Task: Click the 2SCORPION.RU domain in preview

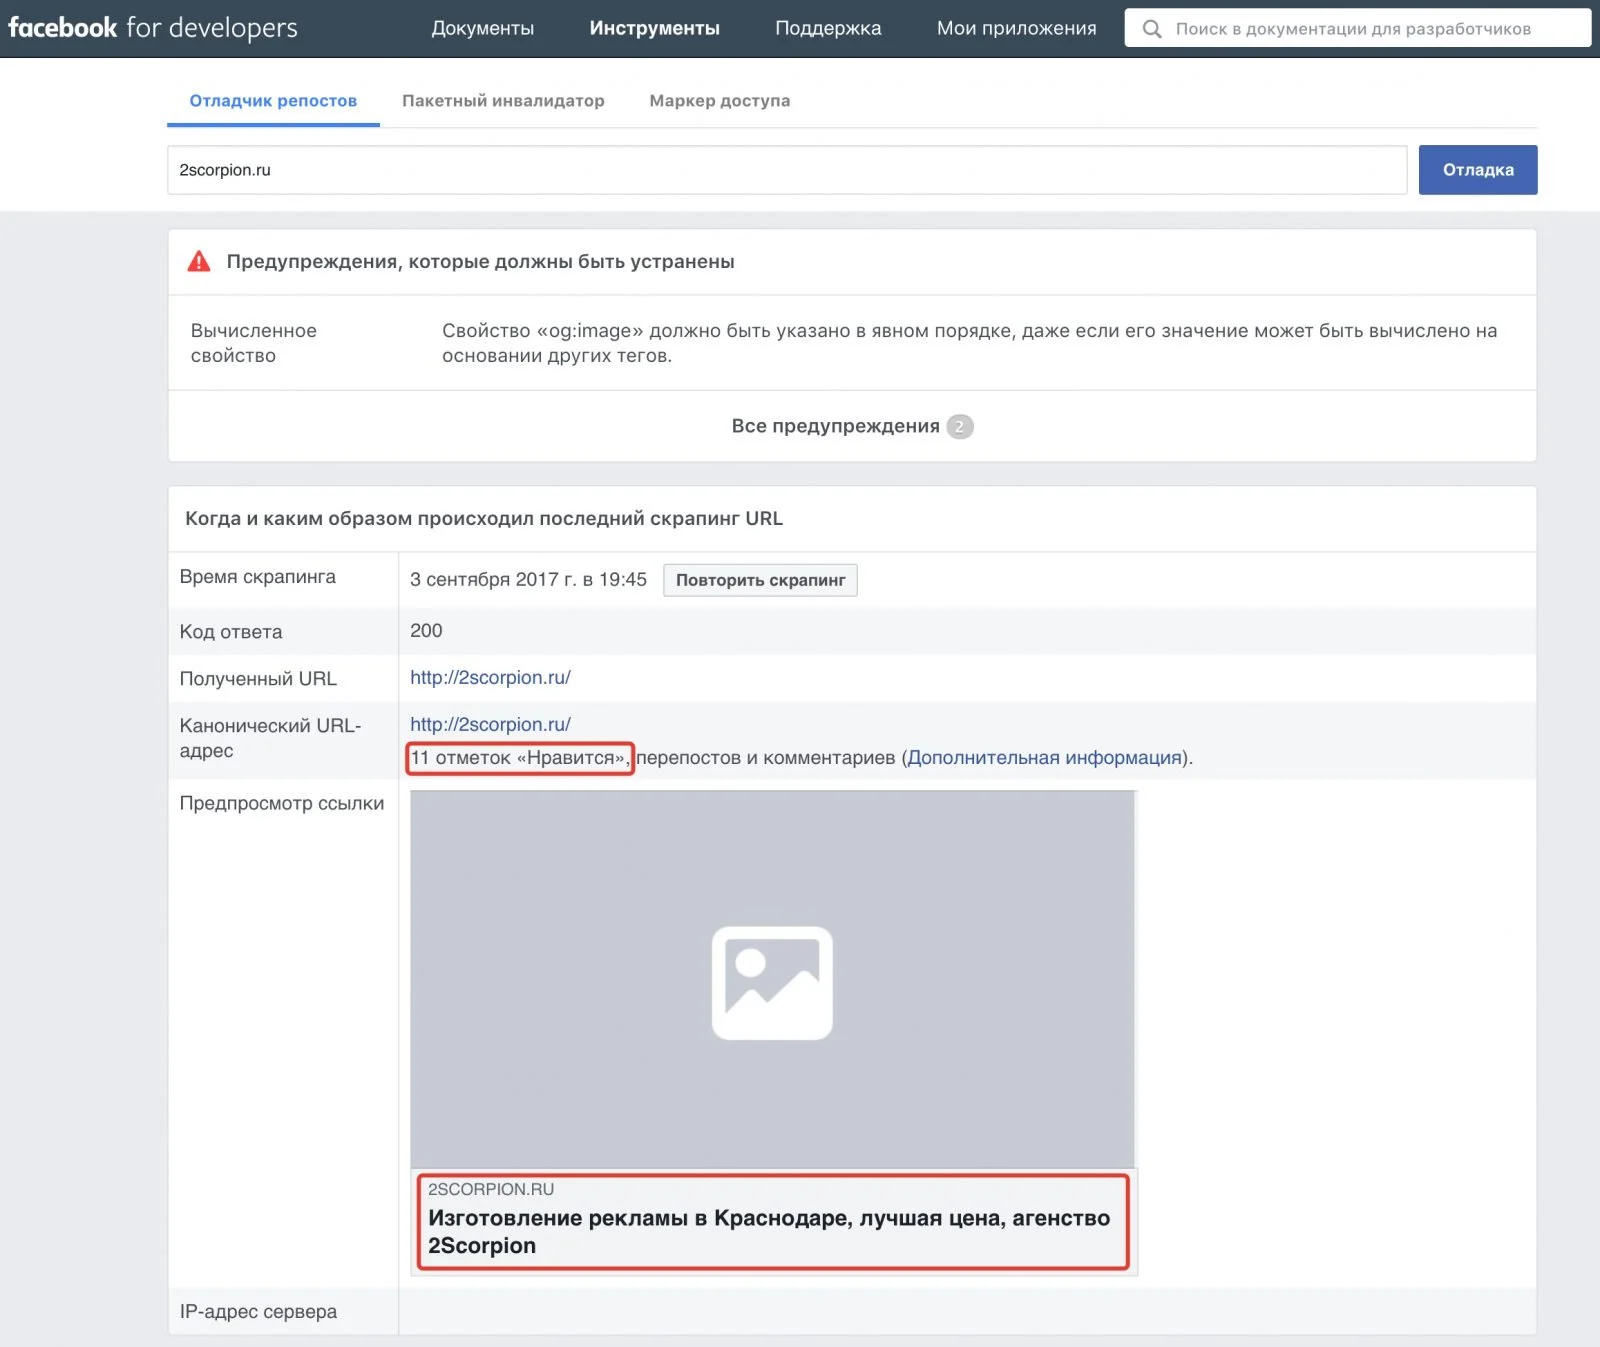Action: (491, 1189)
